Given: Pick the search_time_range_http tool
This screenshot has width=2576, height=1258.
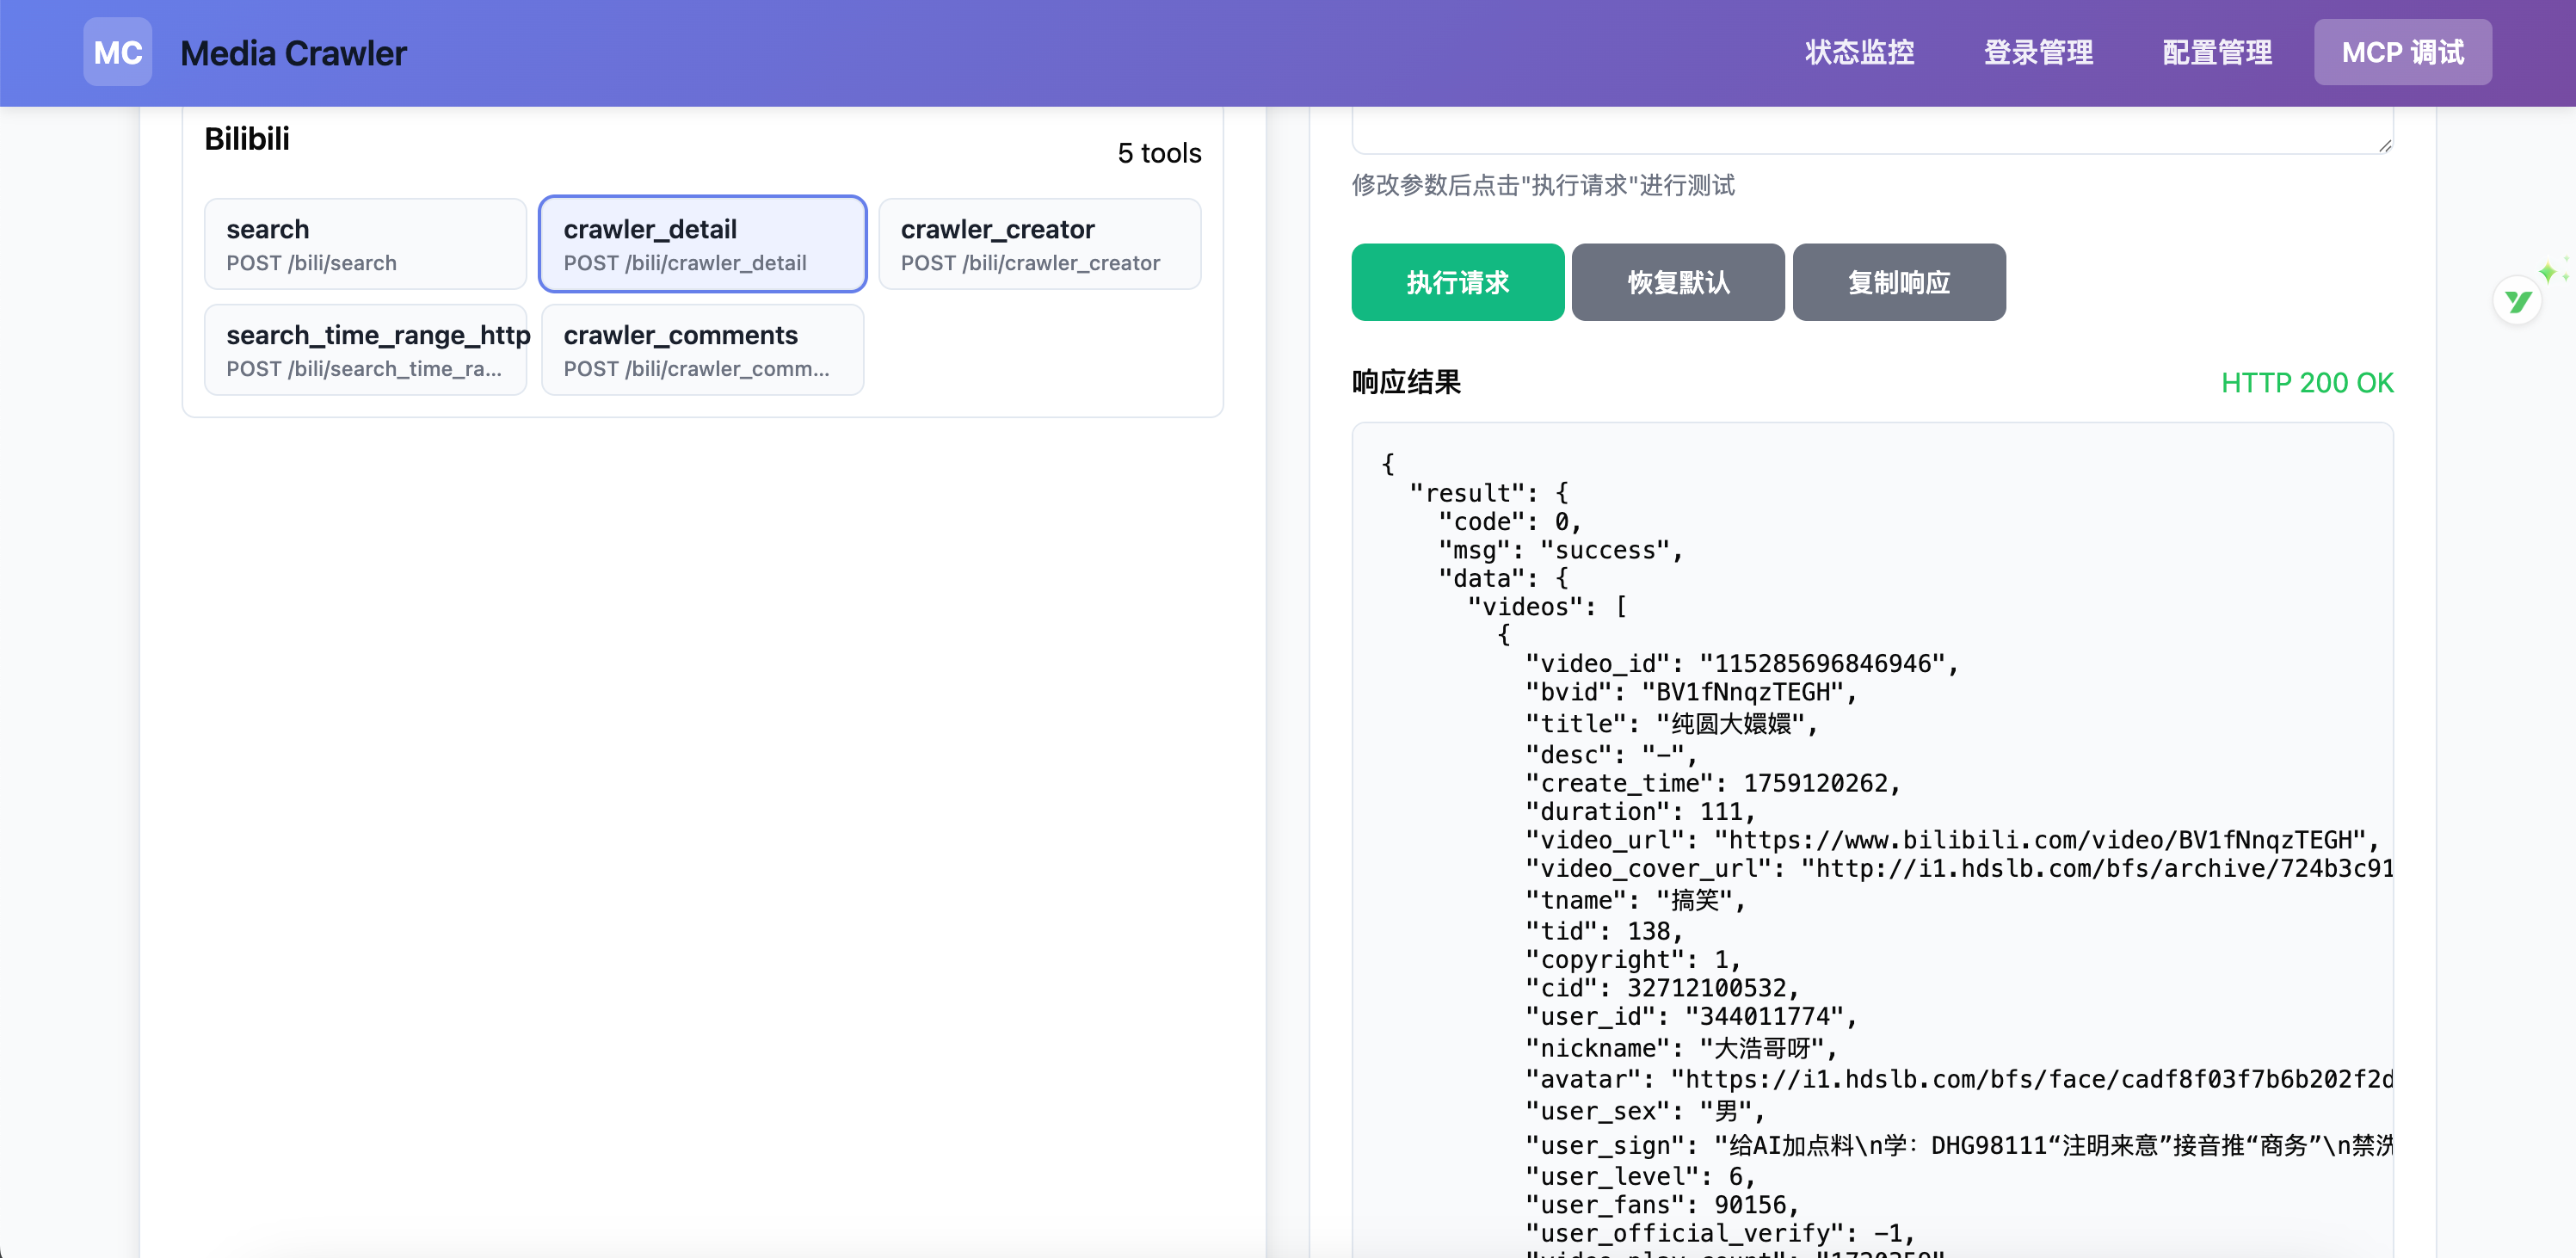Looking at the screenshot, I should pos(365,350).
